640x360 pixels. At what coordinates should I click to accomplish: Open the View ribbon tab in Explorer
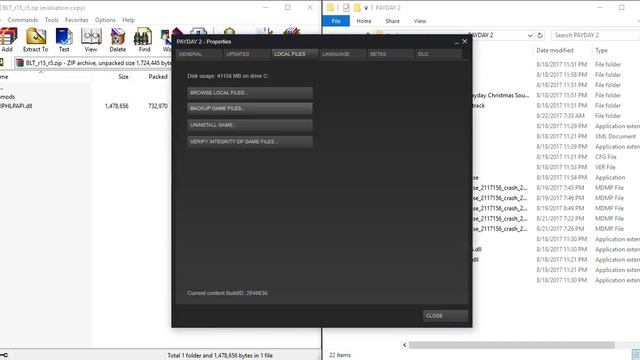(x=420, y=21)
